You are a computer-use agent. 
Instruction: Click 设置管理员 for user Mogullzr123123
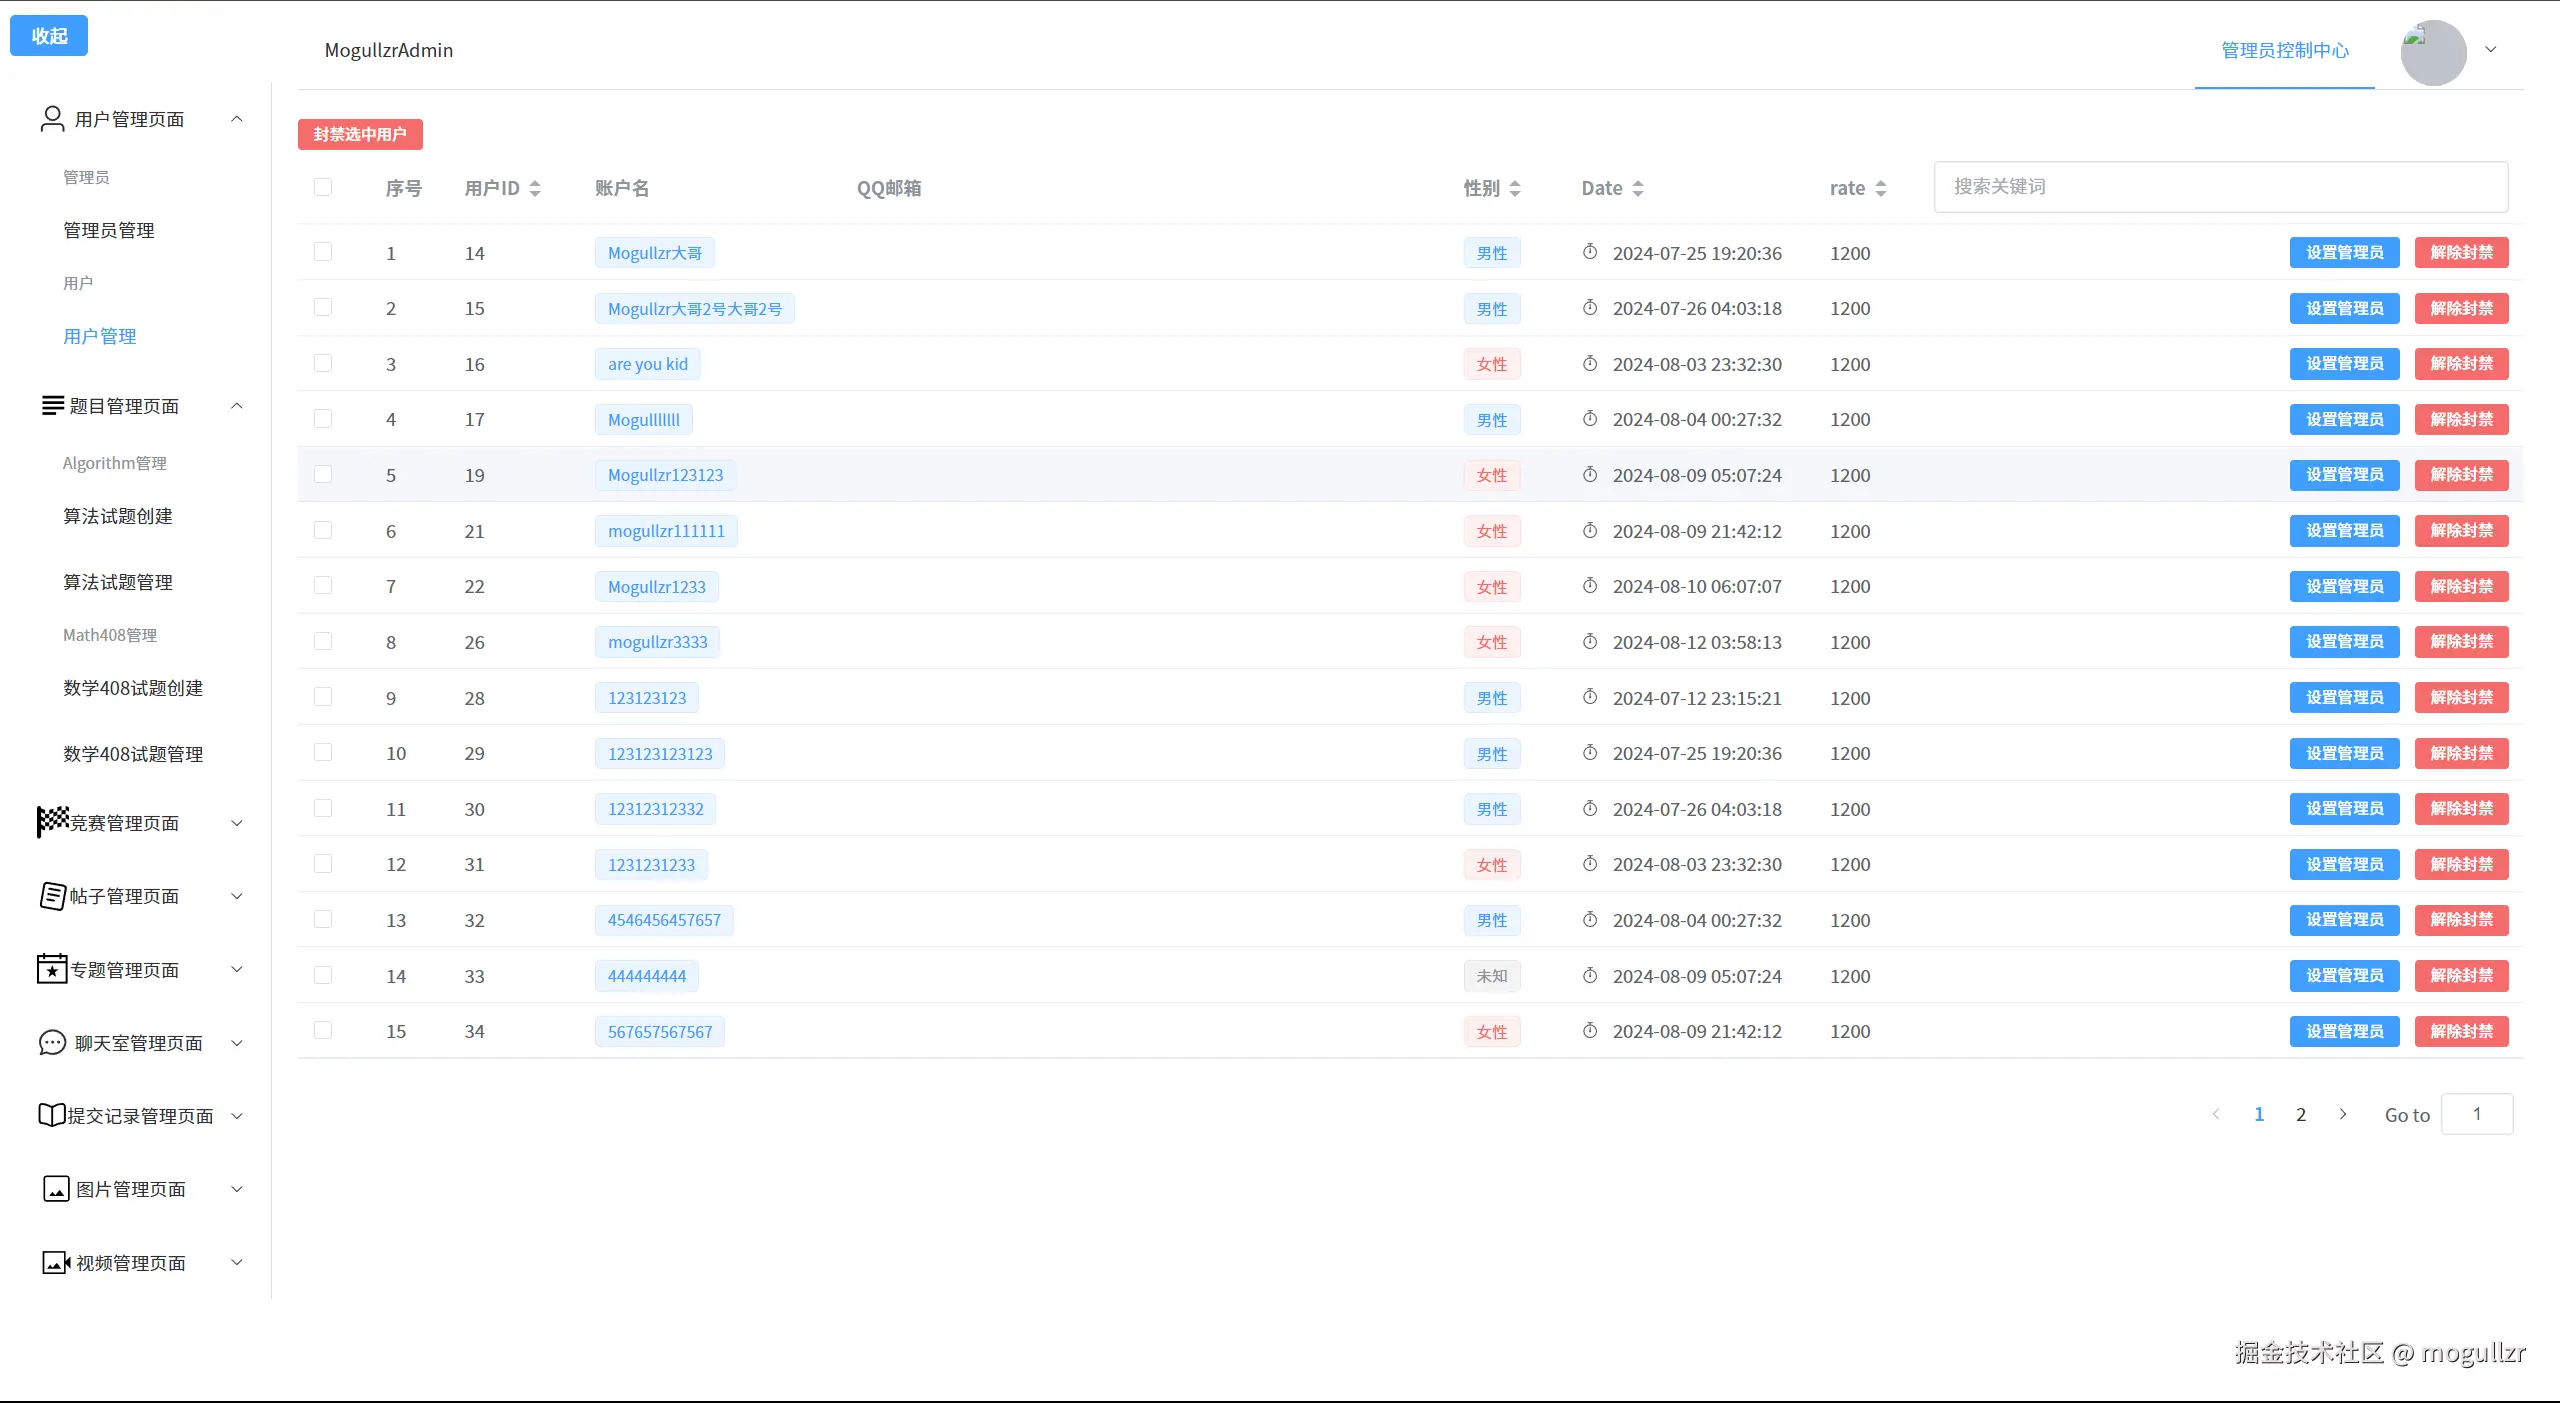(x=2344, y=475)
